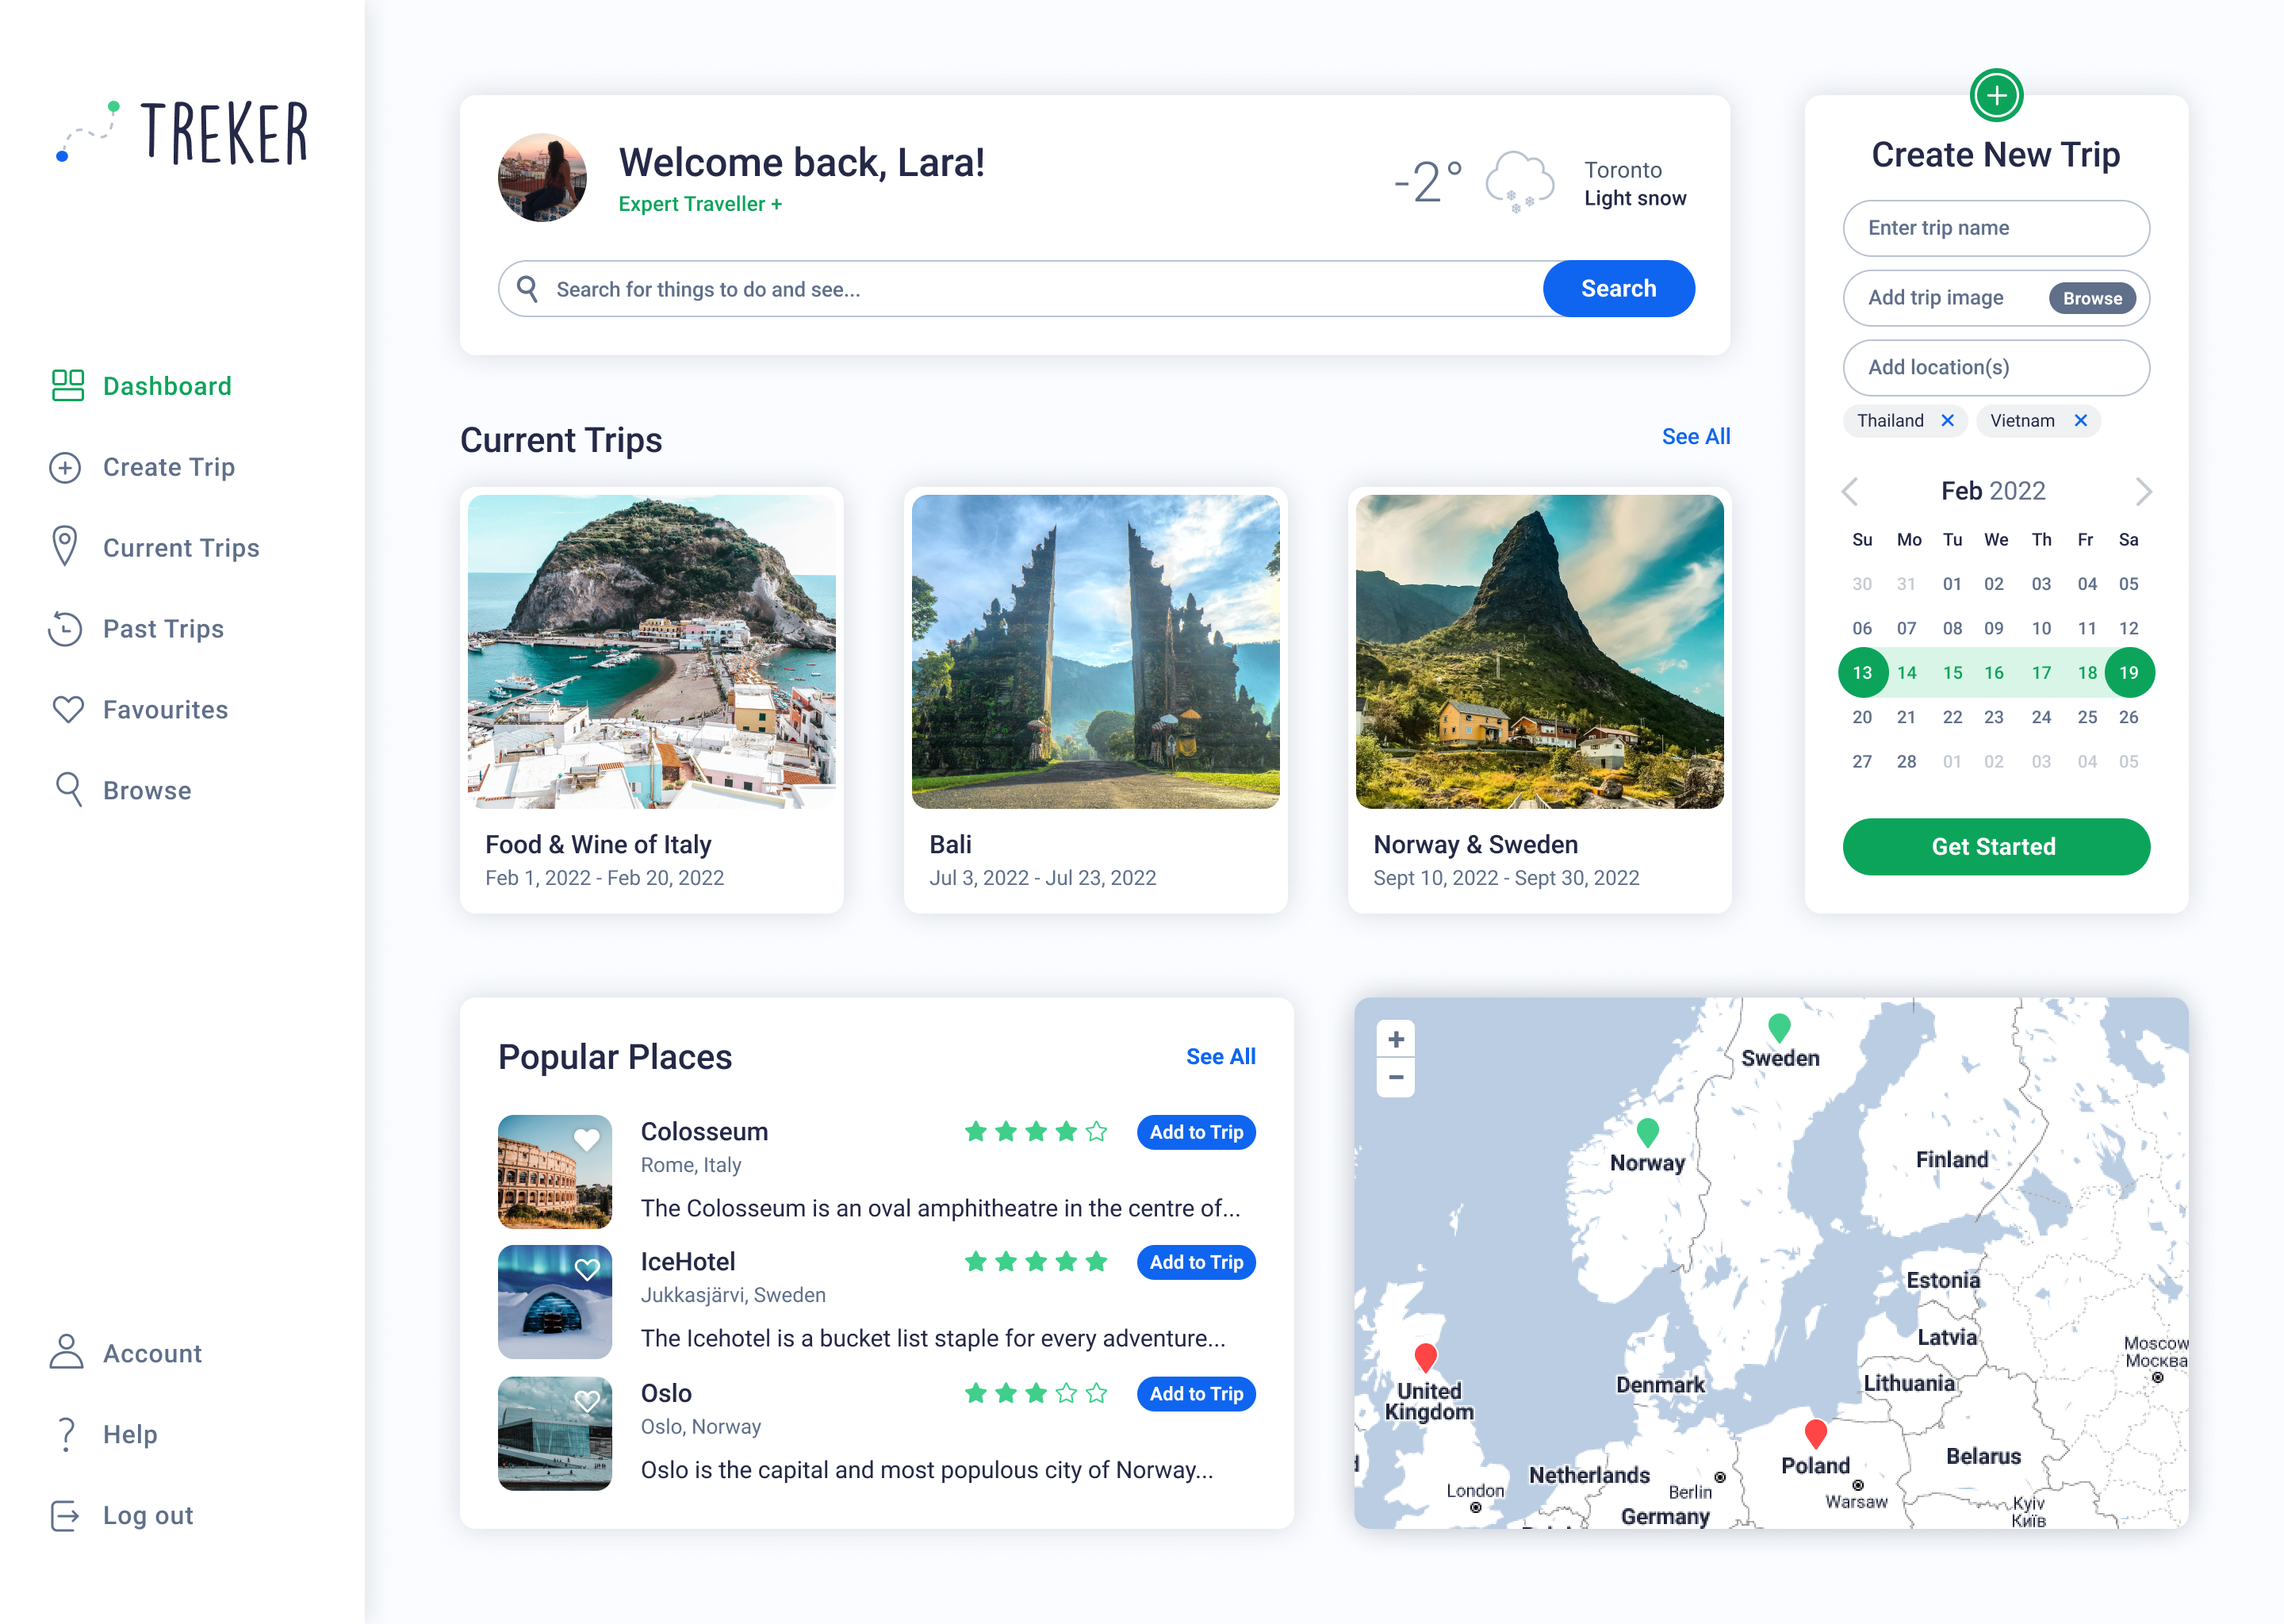Toggle the heart on the Colosseum thumbnail
Image resolution: width=2284 pixels, height=1624 pixels.
[587, 1139]
